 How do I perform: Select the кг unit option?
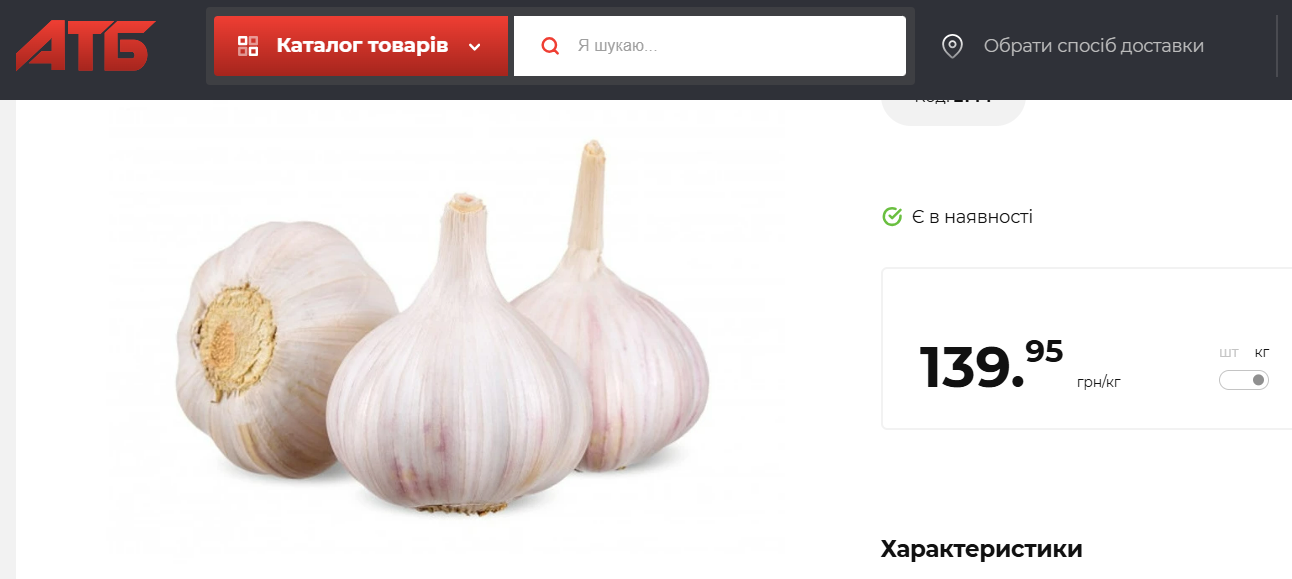tap(1262, 352)
